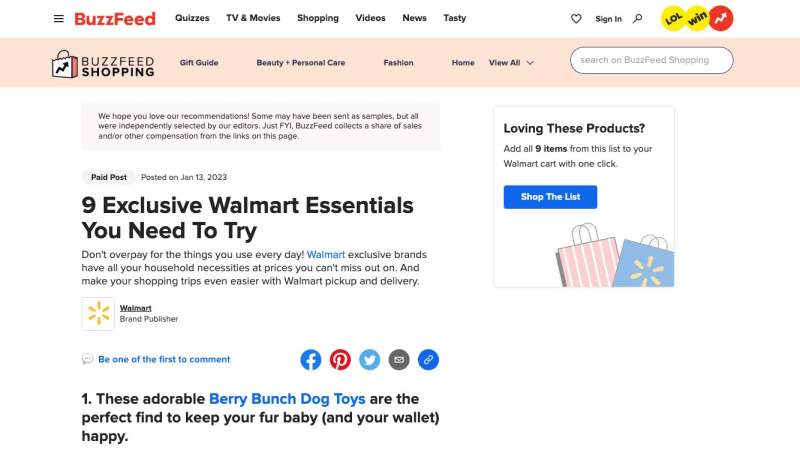800x450 pixels.
Task: Share the article on Twitter
Action: [x=369, y=360]
